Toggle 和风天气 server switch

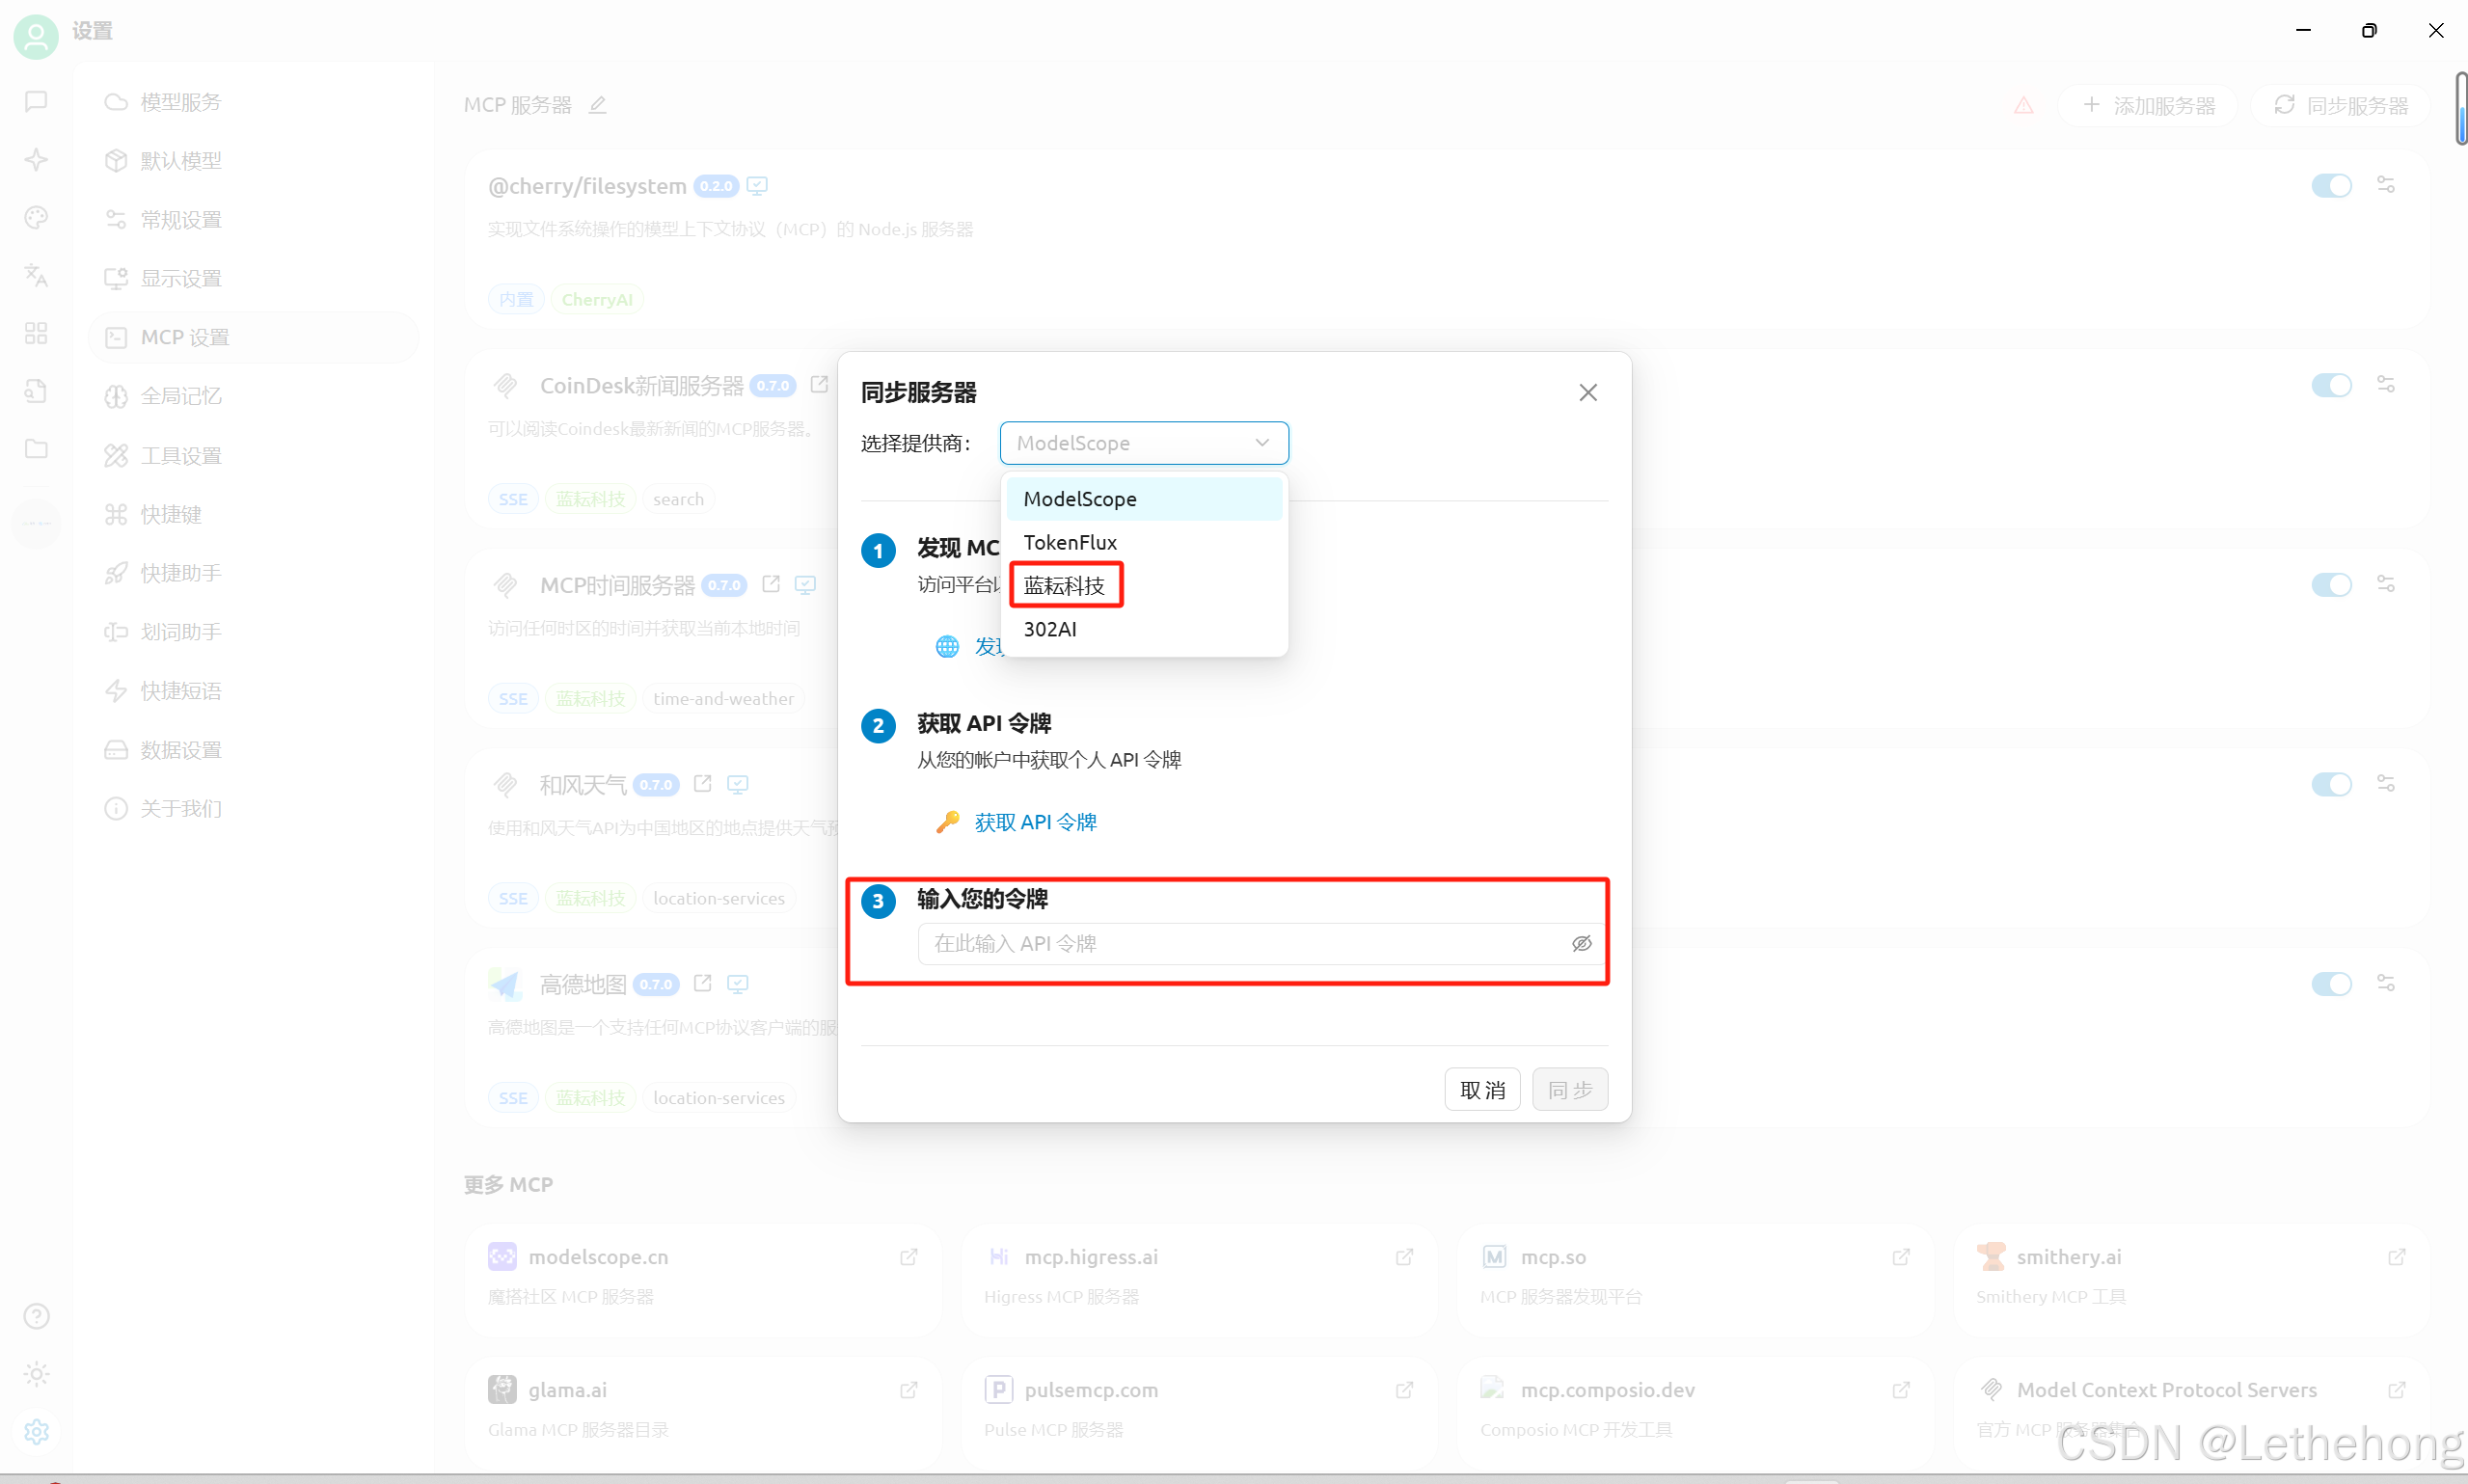click(x=2331, y=784)
